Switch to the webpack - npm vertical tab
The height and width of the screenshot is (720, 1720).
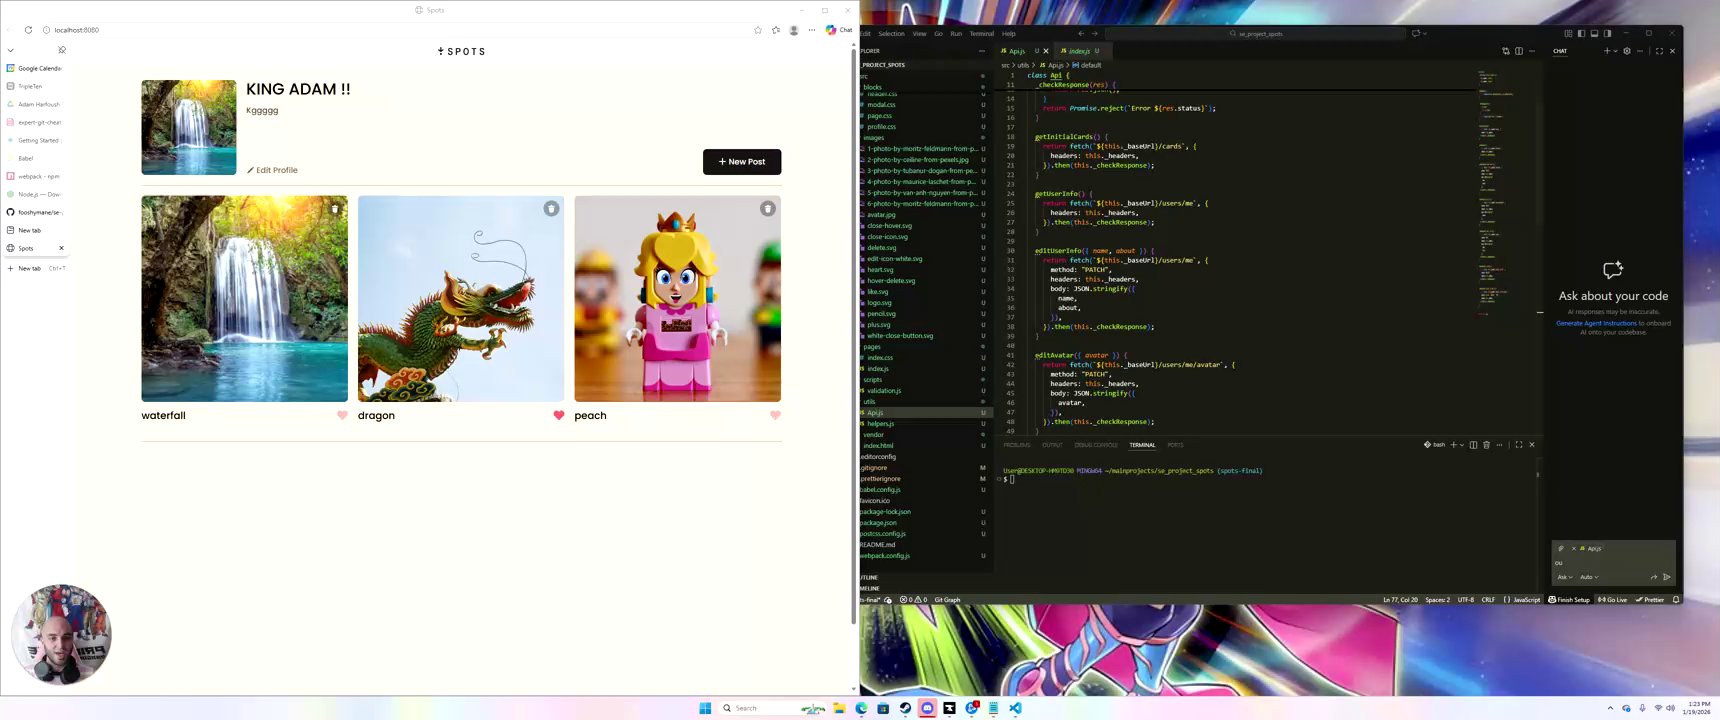pyautogui.click(x=35, y=176)
